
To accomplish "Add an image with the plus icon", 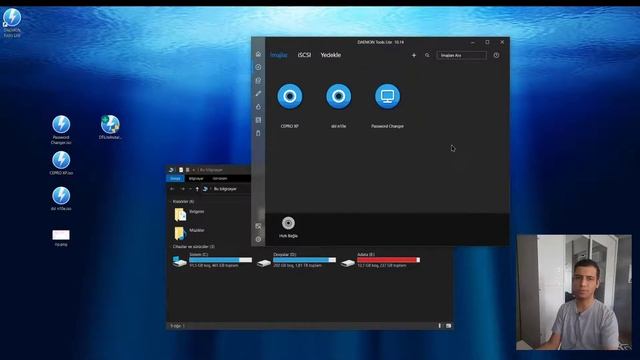I will [x=414, y=55].
